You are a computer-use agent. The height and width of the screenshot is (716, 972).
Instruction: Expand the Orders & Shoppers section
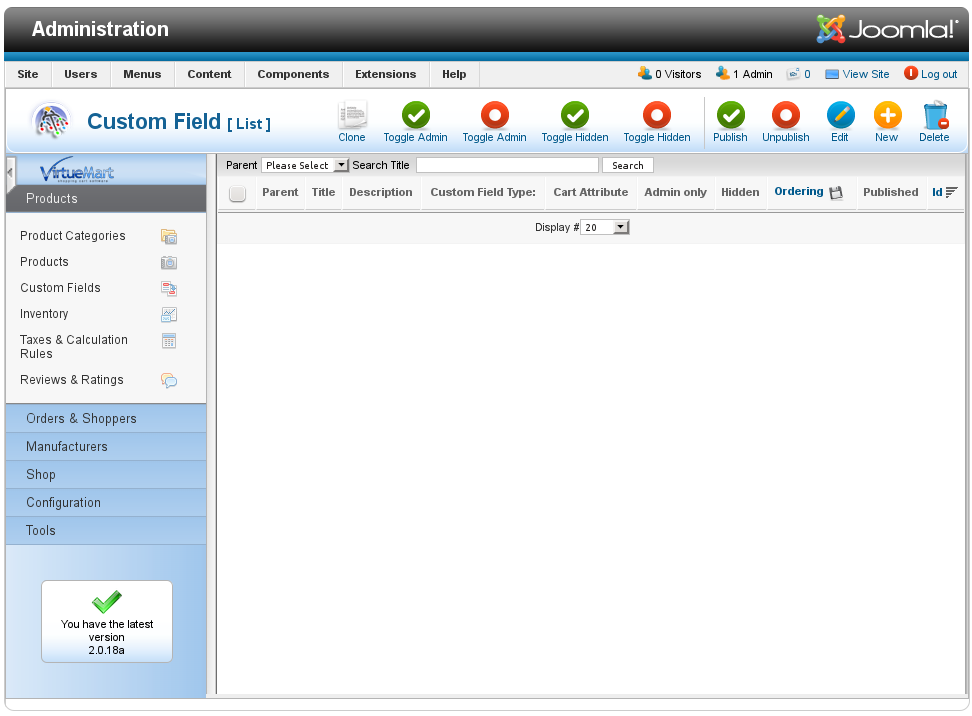(81, 419)
